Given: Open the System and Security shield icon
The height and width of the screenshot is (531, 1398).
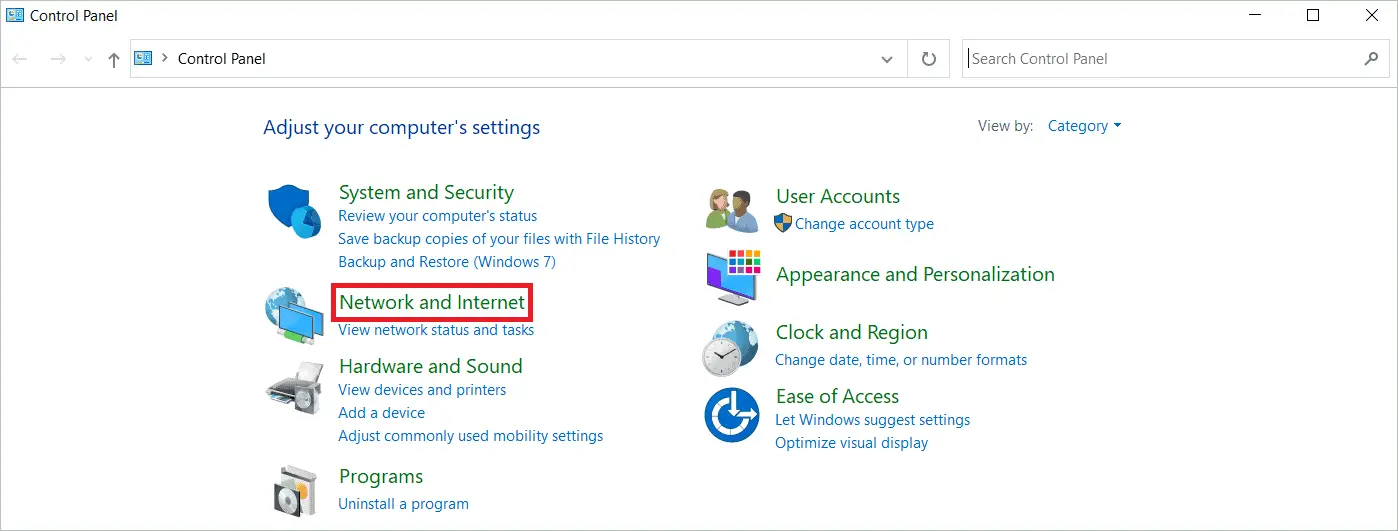Looking at the screenshot, I should [293, 211].
